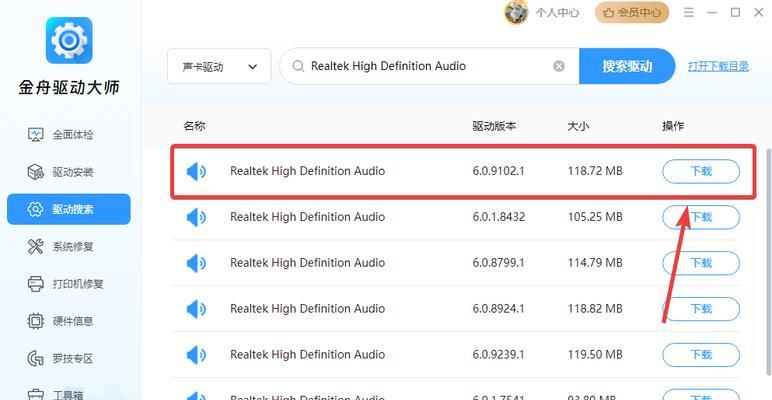Click version text 6.0.9239.1
This screenshot has width=772, height=400.
click(x=498, y=355)
